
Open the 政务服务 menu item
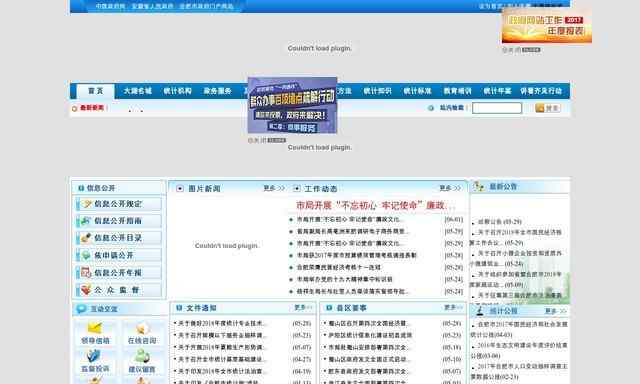(x=218, y=91)
